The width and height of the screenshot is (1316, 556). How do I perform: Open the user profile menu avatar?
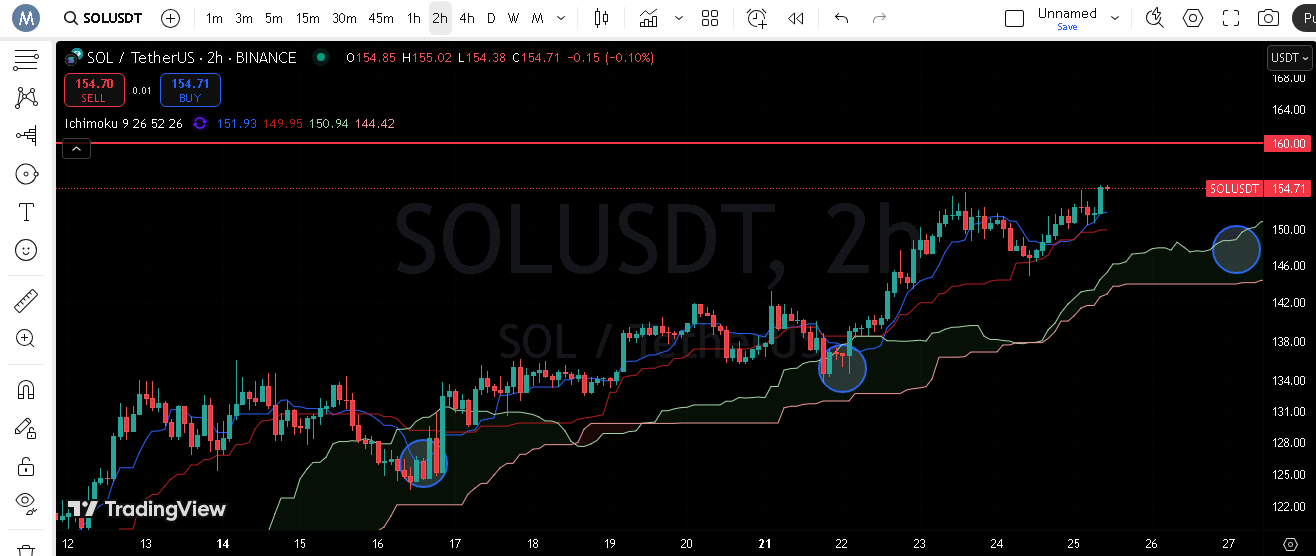[27, 18]
